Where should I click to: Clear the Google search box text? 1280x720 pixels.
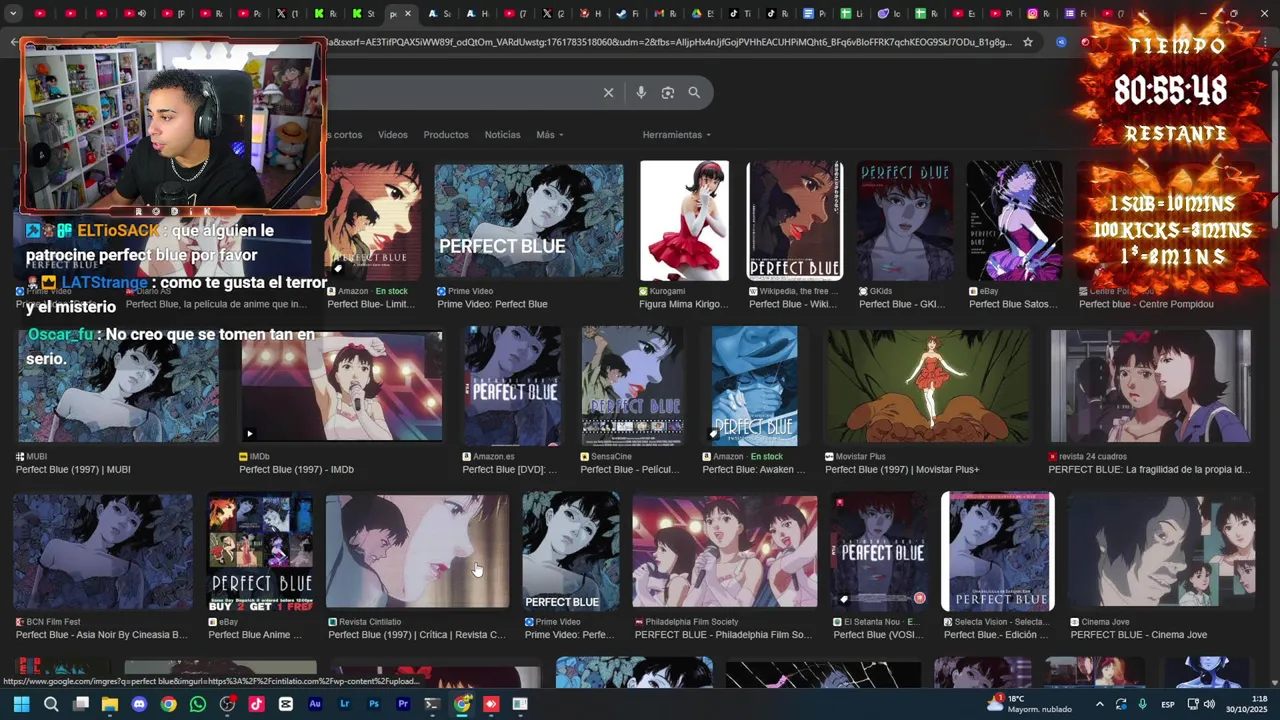click(x=608, y=93)
